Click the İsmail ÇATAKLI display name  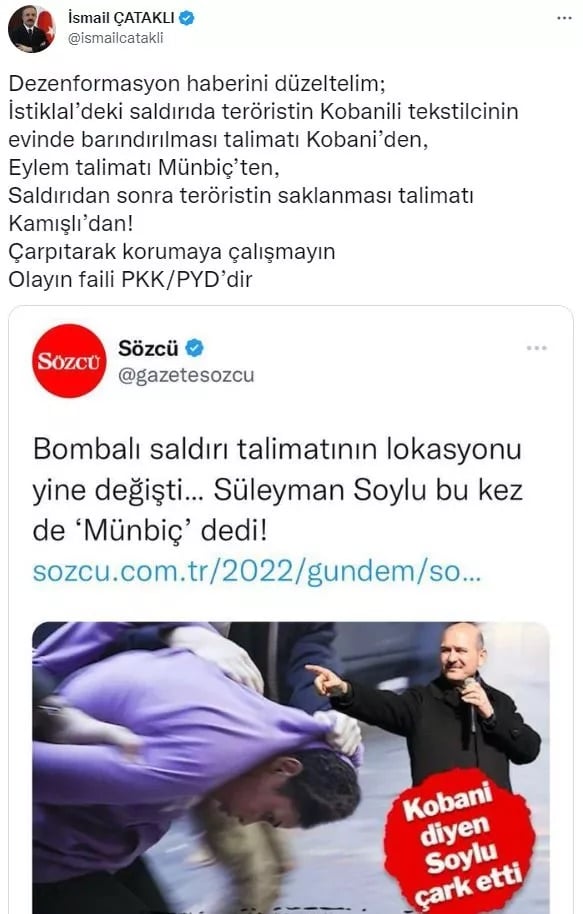121,19
